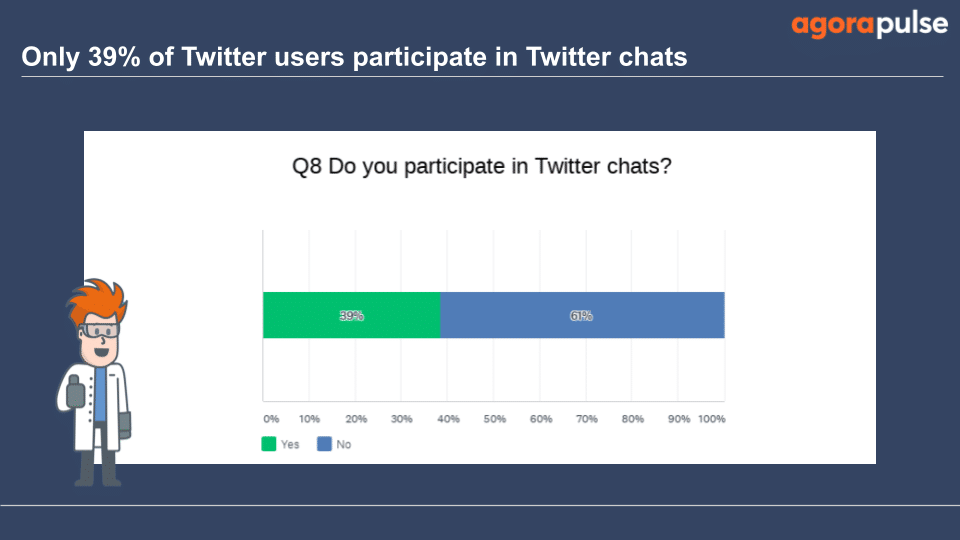Screen dimensions: 960x540
Task: Click the 80% axis label
Action: 632,419
